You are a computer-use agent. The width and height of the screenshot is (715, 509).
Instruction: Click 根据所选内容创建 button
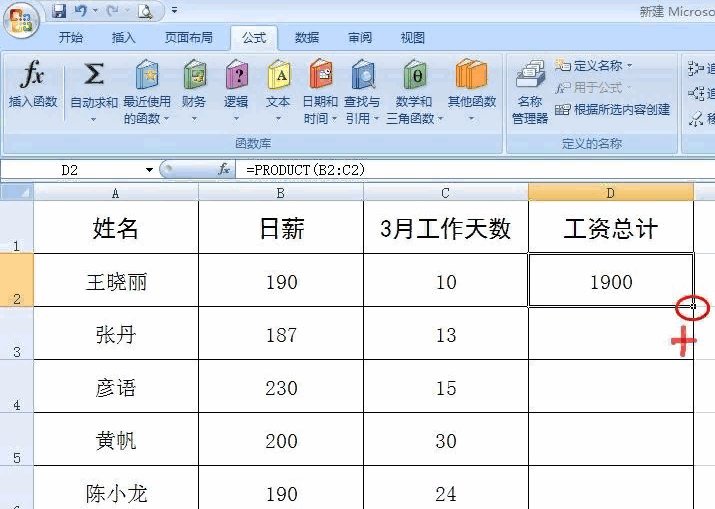coord(612,110)
